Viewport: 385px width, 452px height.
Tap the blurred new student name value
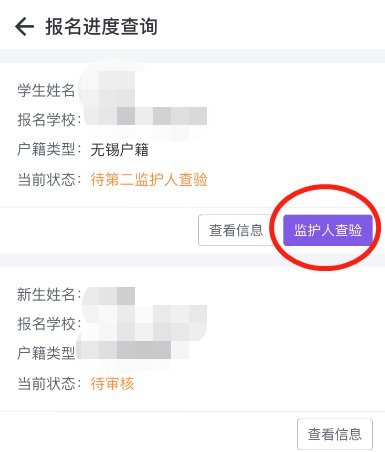pos(109,296)
